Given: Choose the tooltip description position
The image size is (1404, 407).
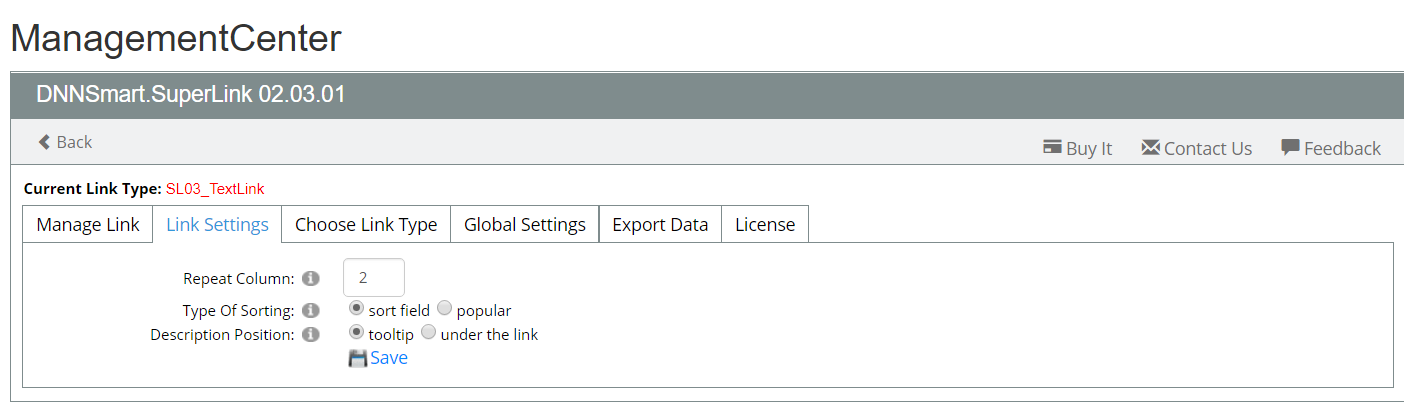Looking at the screenshot, I should click(356, 333).
